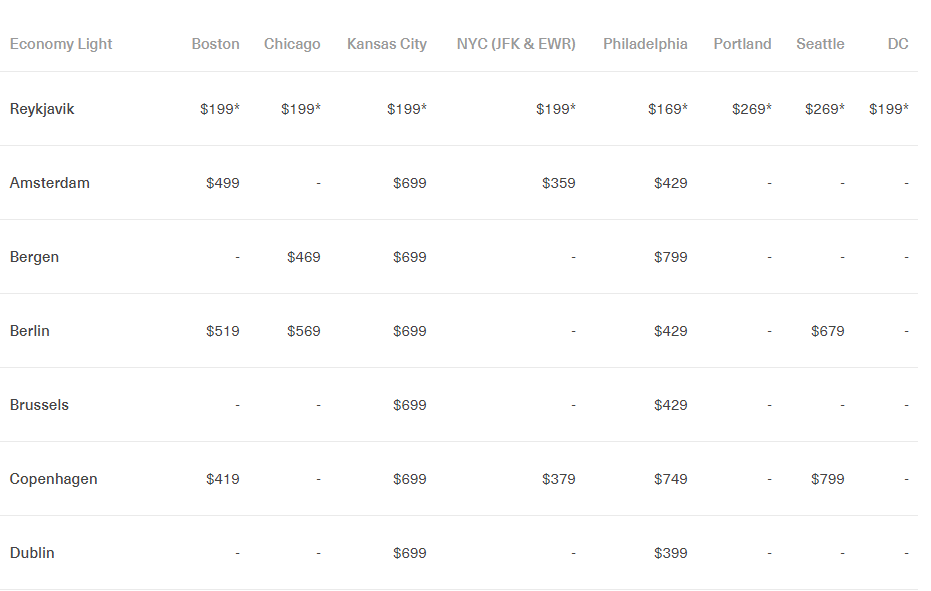Image resolution: width=931 pixels, height=591 pixels.
Task: Pick the $419 Boston to Copenhagen fare
Action: coord(223,479)
